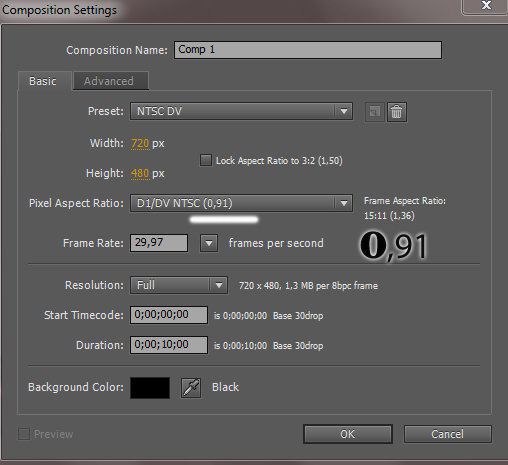Click the Start Timecode field

(169, 315)
